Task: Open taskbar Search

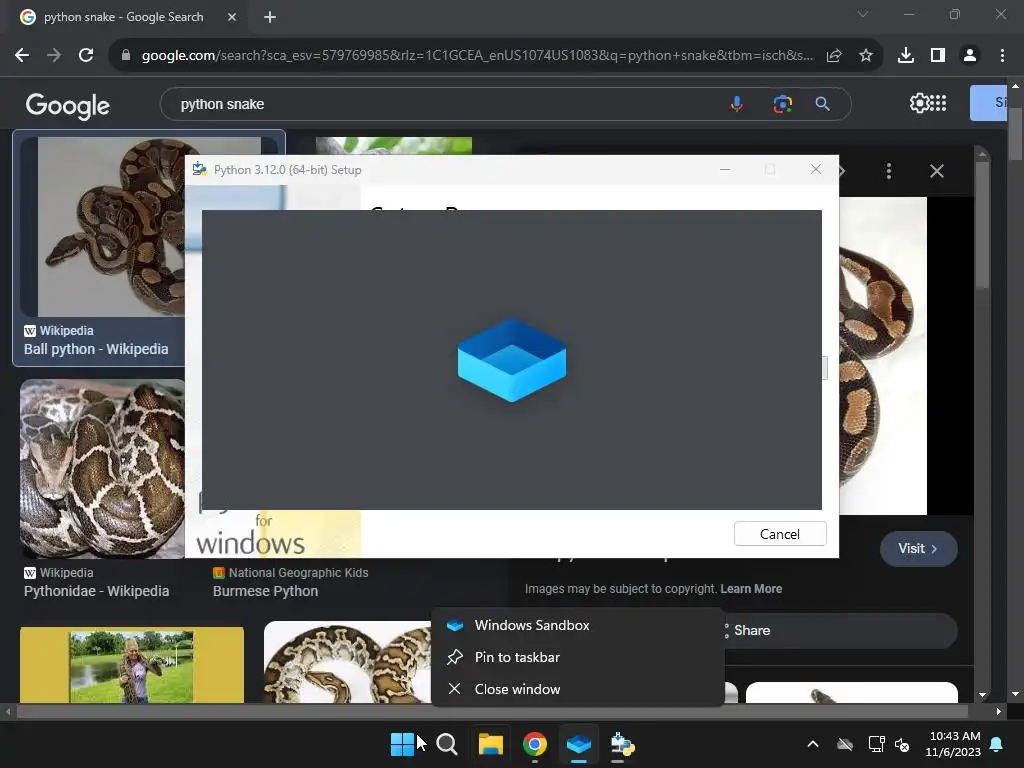Action: coord(447,744)
